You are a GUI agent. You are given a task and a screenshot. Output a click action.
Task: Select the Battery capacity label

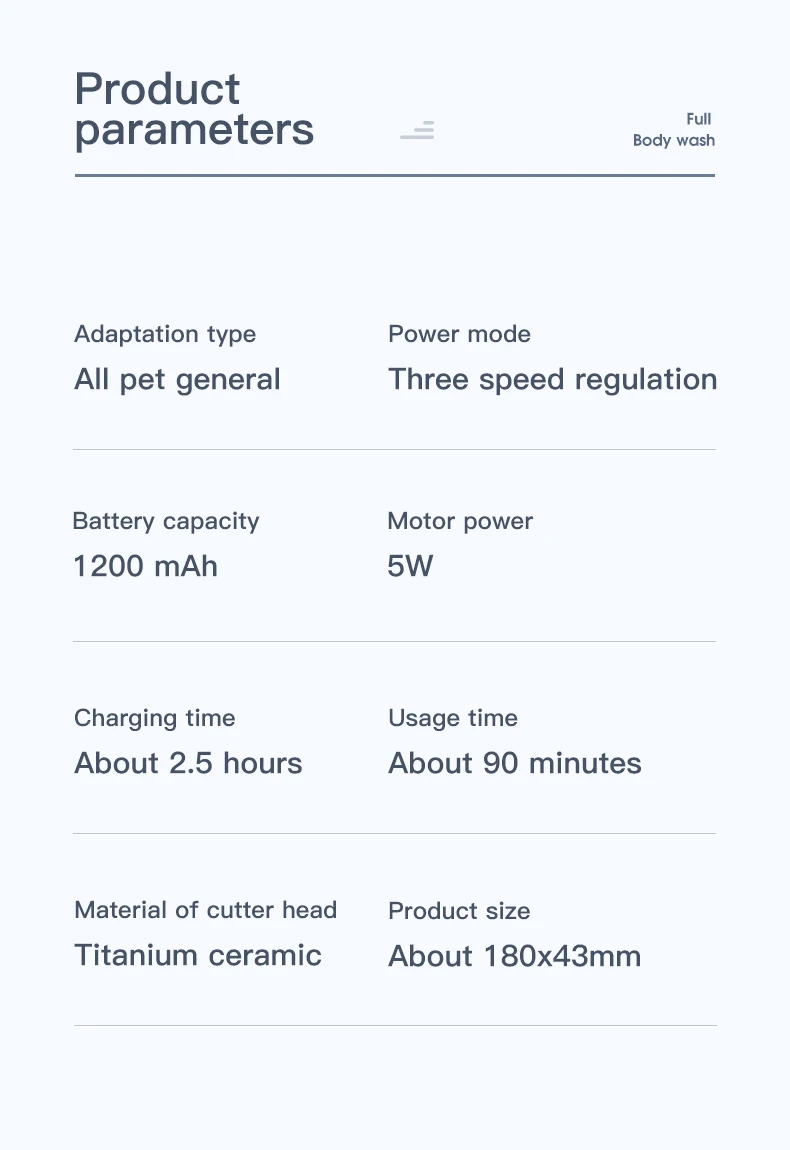point(166,521)
